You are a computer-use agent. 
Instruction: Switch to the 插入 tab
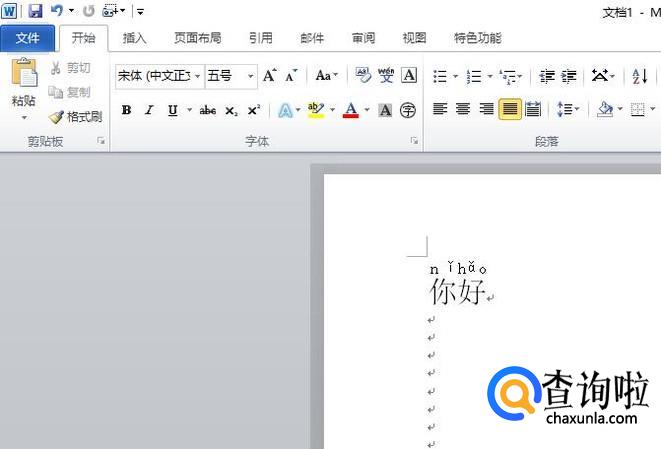[x=134, y=38]
